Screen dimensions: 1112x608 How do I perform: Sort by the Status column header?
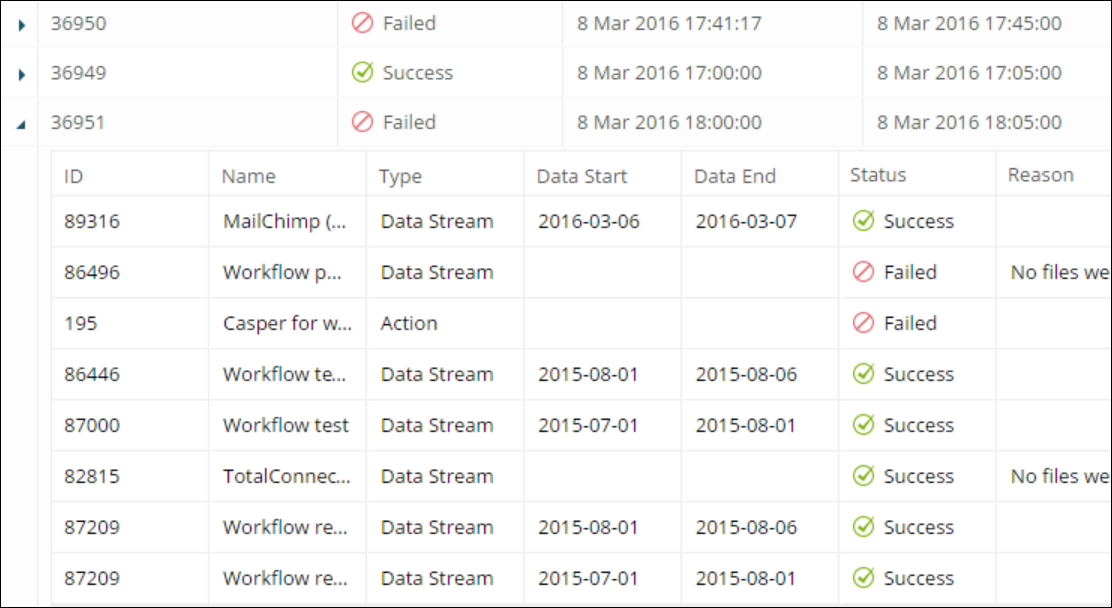tap(876, 174)
